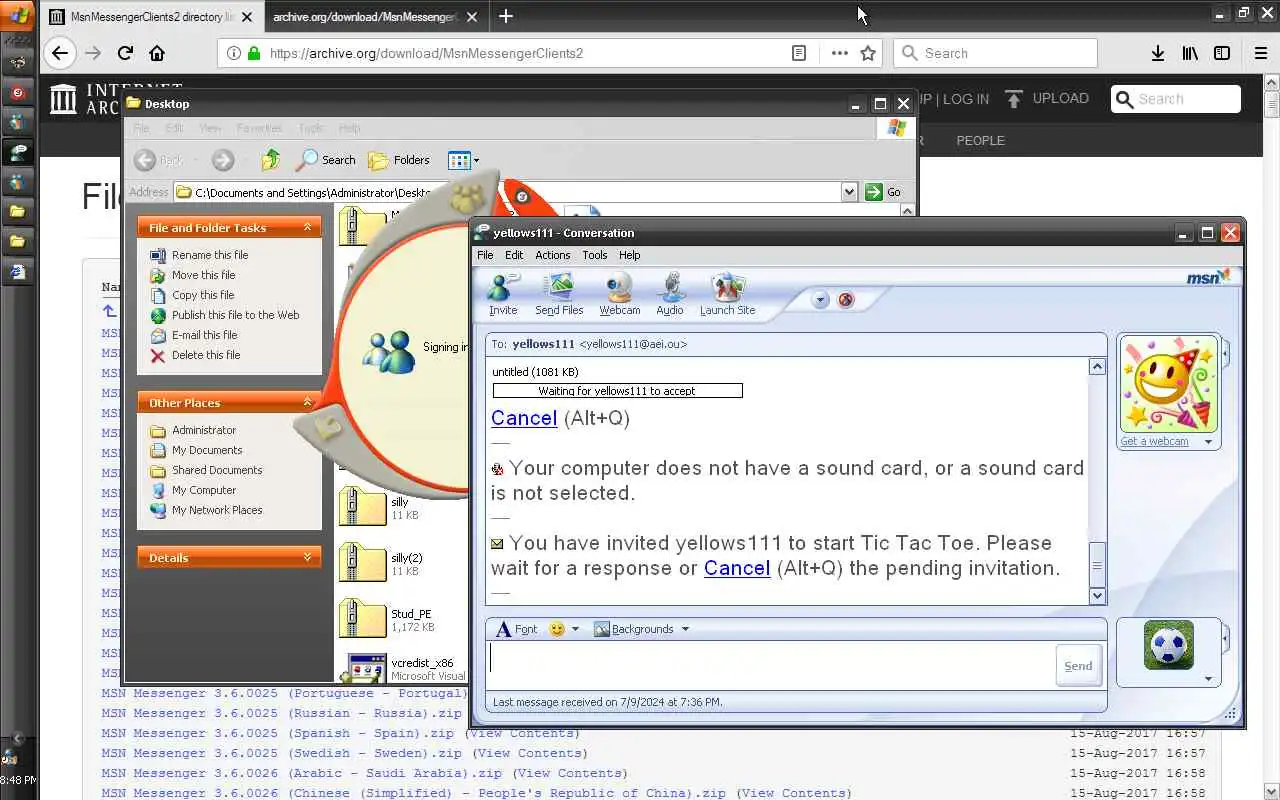Collapse the Other Places panel
This screenshot has height=800, width=1280.
307,403
